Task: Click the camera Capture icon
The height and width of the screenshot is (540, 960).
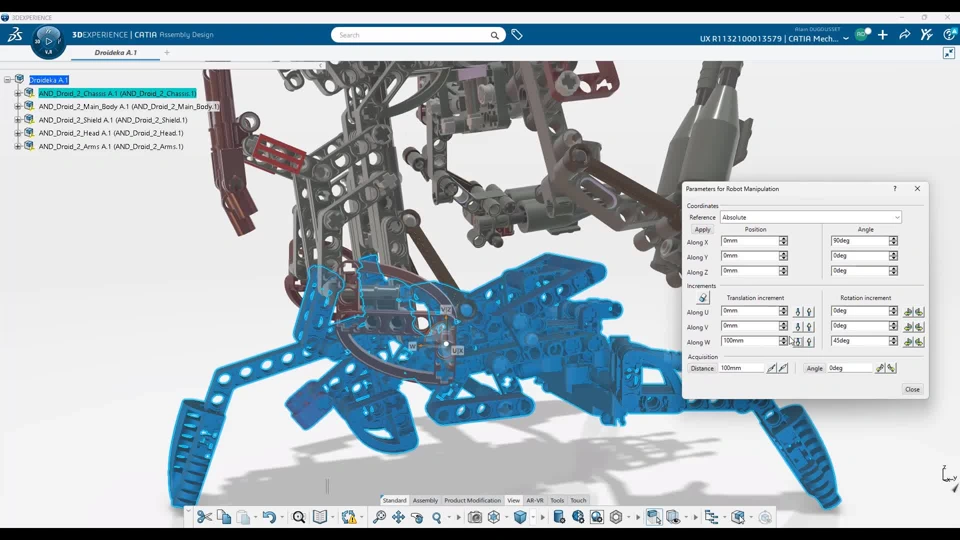Action: [x=474, y=517]
